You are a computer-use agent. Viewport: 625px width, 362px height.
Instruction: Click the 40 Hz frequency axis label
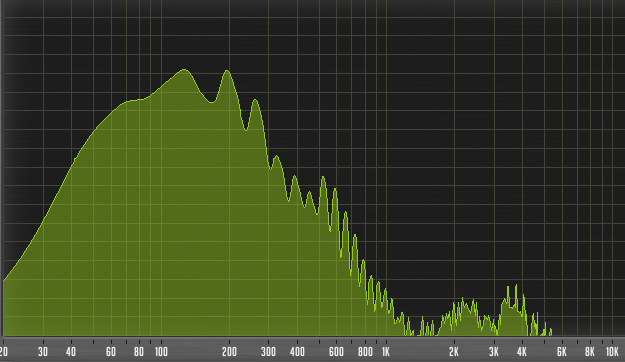coord(71,352)
